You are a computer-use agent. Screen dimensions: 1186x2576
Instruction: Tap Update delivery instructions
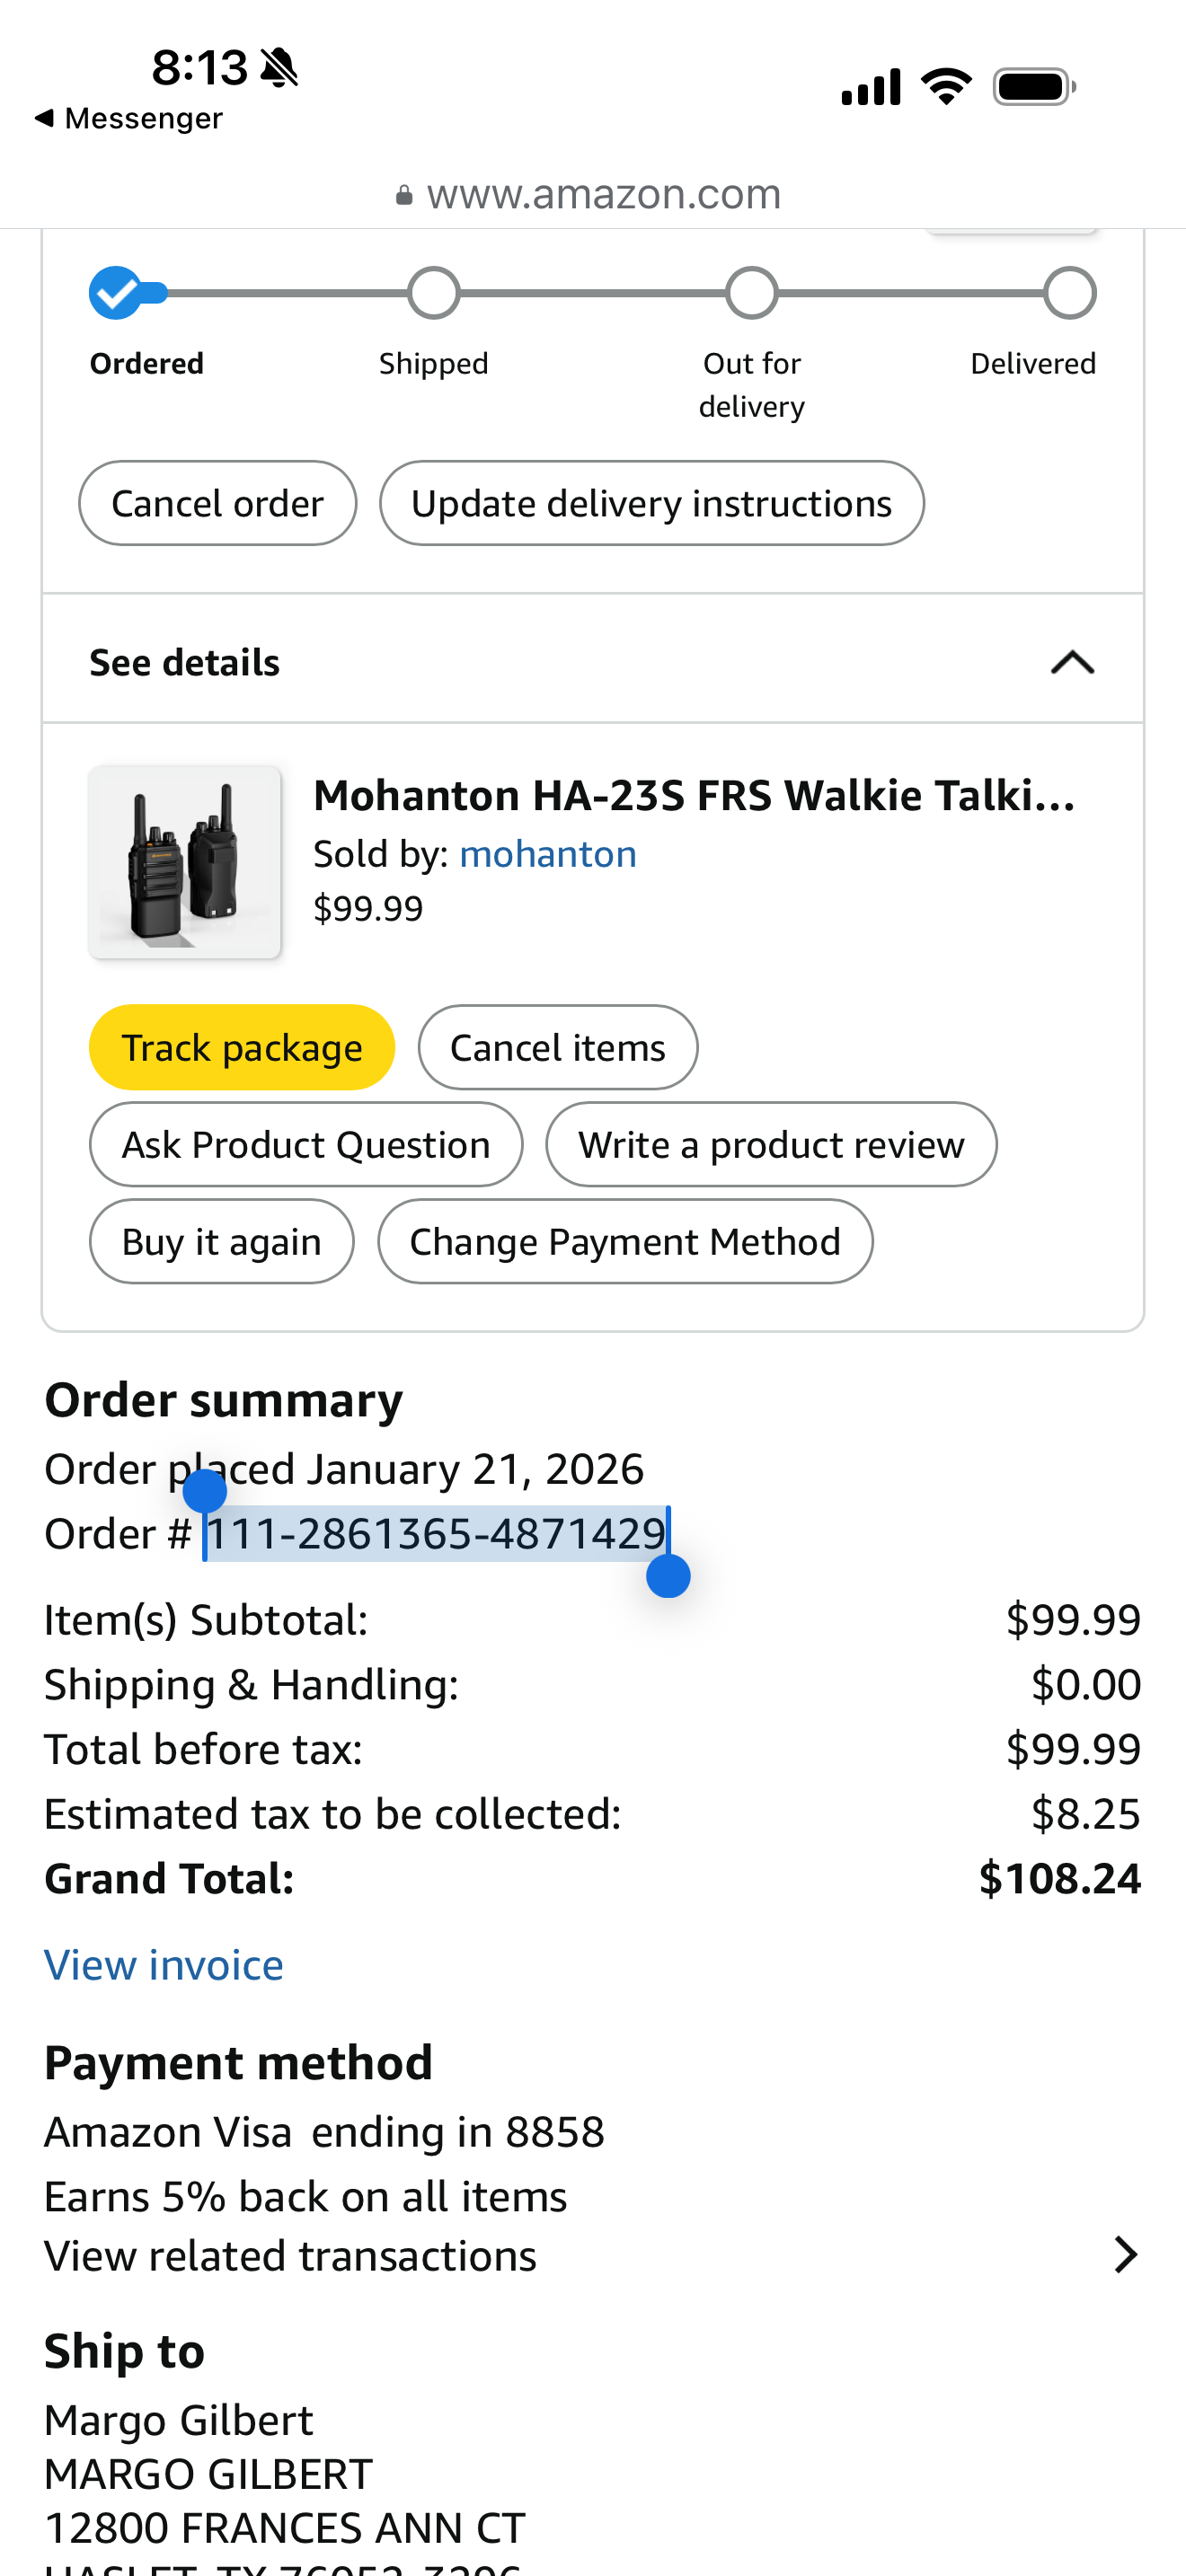[x=651, y=503]
